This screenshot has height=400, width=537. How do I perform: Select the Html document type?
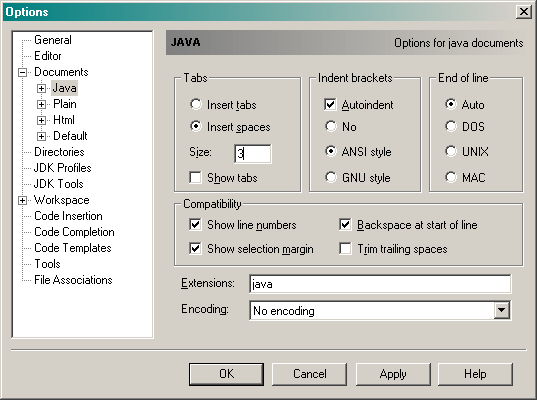[x=64, y=120]
